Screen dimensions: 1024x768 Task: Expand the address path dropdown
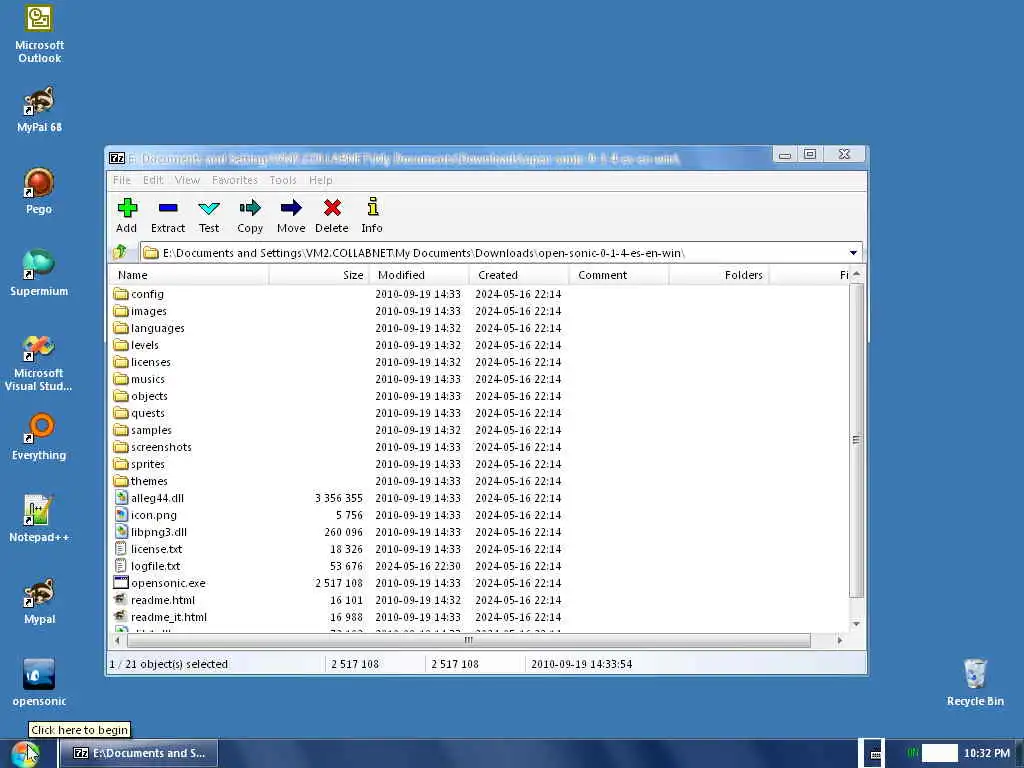pyautogui.click(x=853, y=253)
